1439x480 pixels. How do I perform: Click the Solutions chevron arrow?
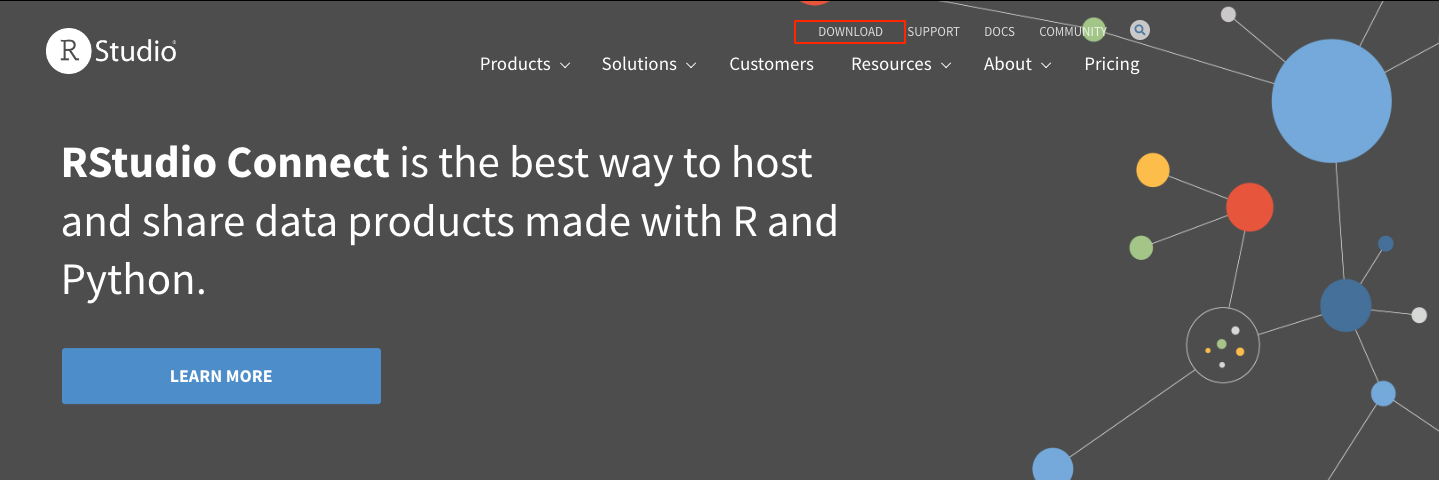click(x=691, y=65)
